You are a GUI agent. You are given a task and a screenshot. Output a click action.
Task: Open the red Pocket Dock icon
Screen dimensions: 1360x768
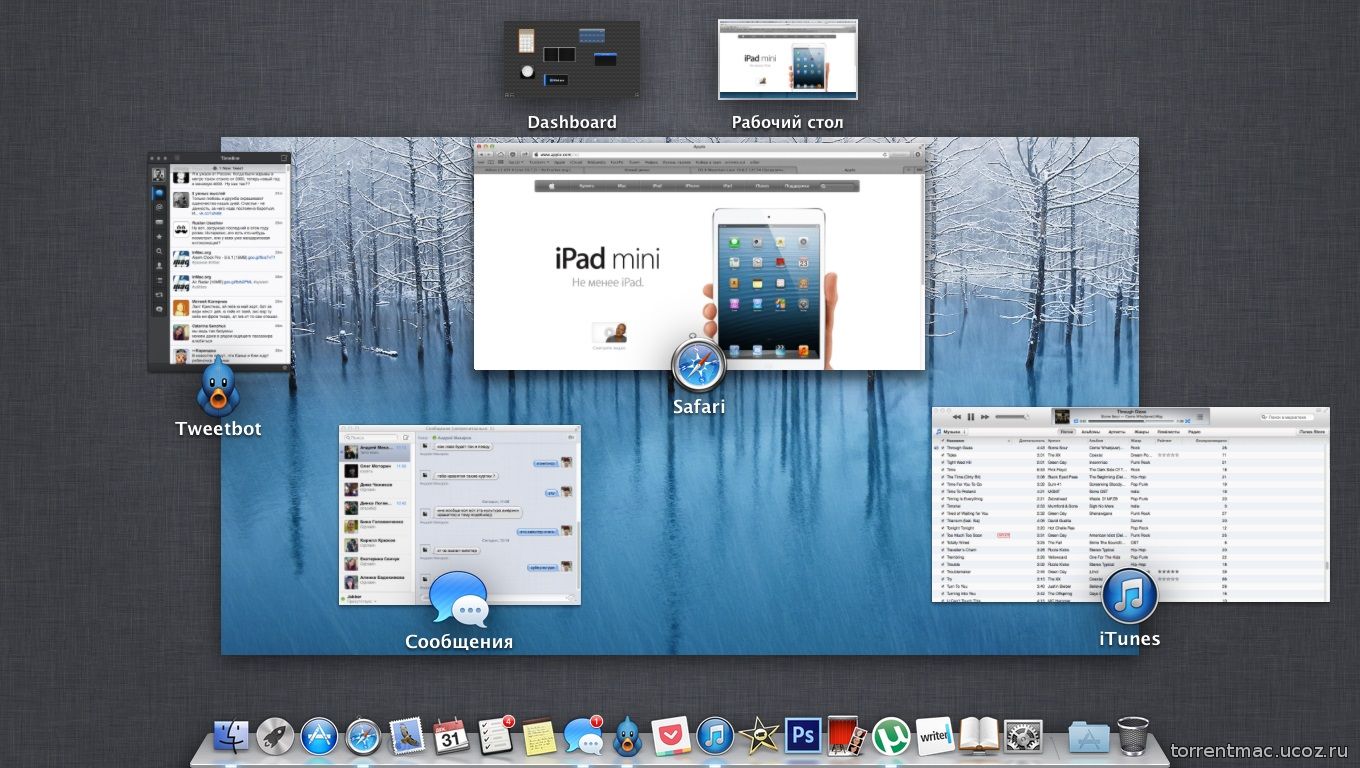point(671,737)
